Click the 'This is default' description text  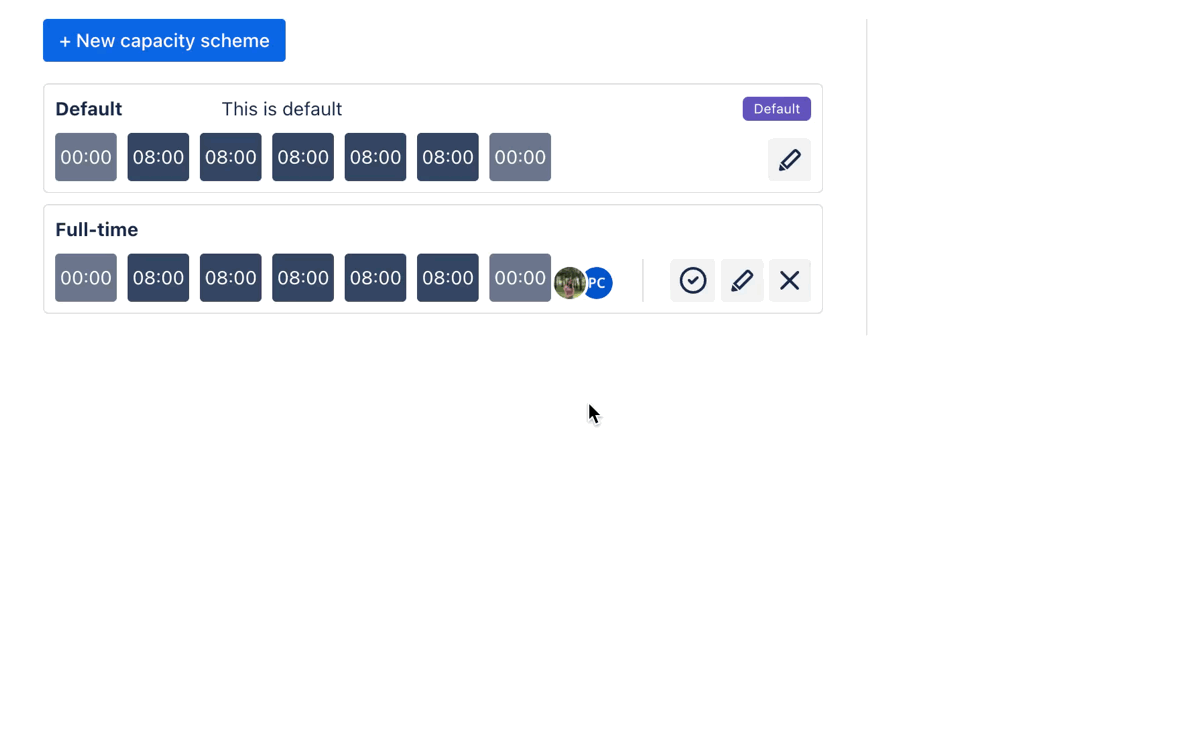[281, 108]
